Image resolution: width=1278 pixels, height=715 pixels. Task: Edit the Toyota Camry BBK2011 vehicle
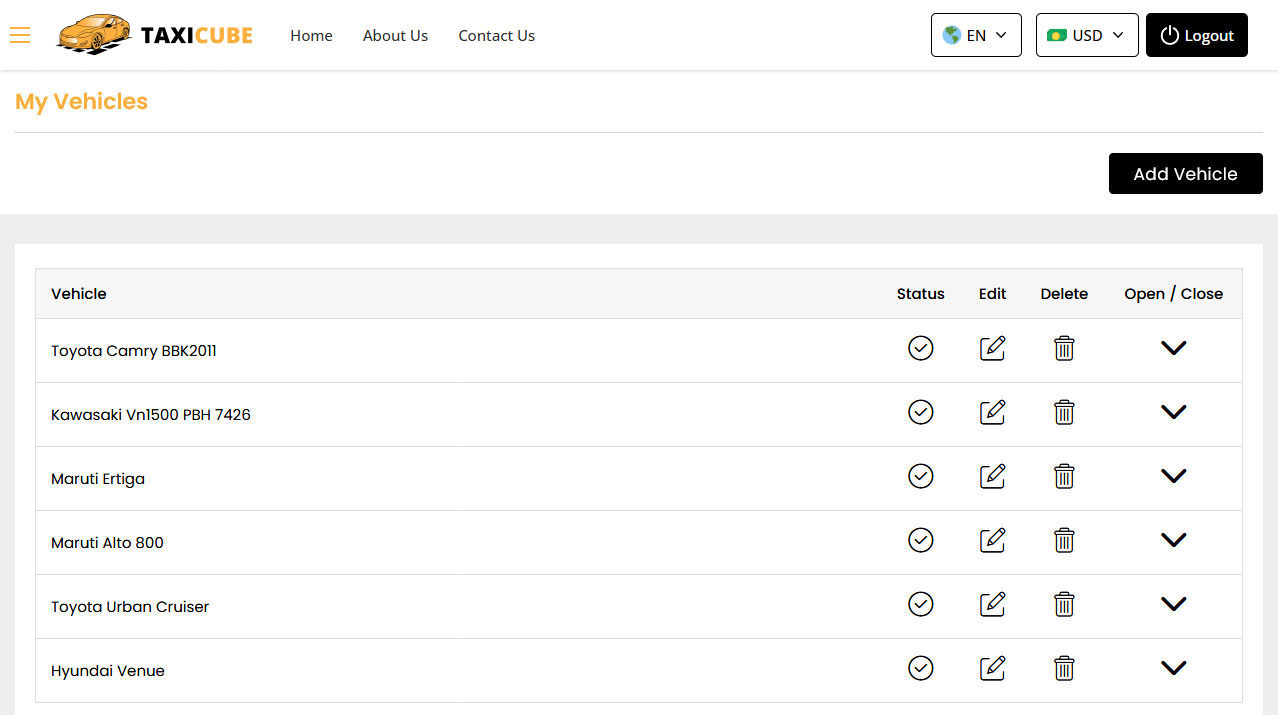tap(992, 348)
